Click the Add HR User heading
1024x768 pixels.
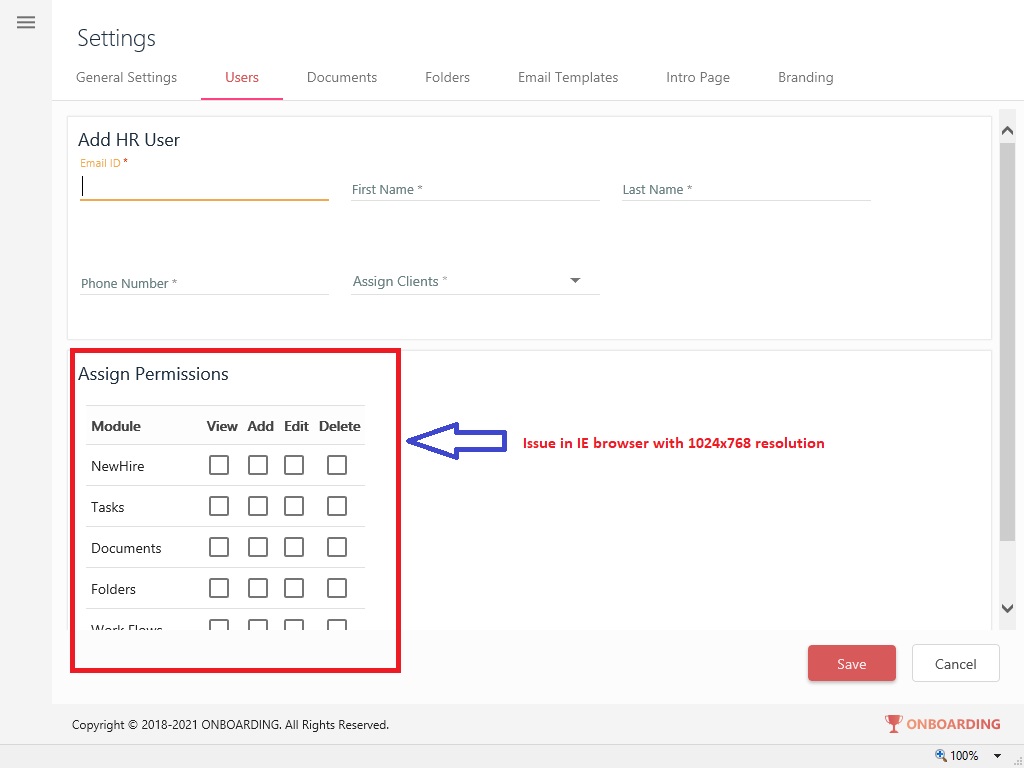(129, 140)
